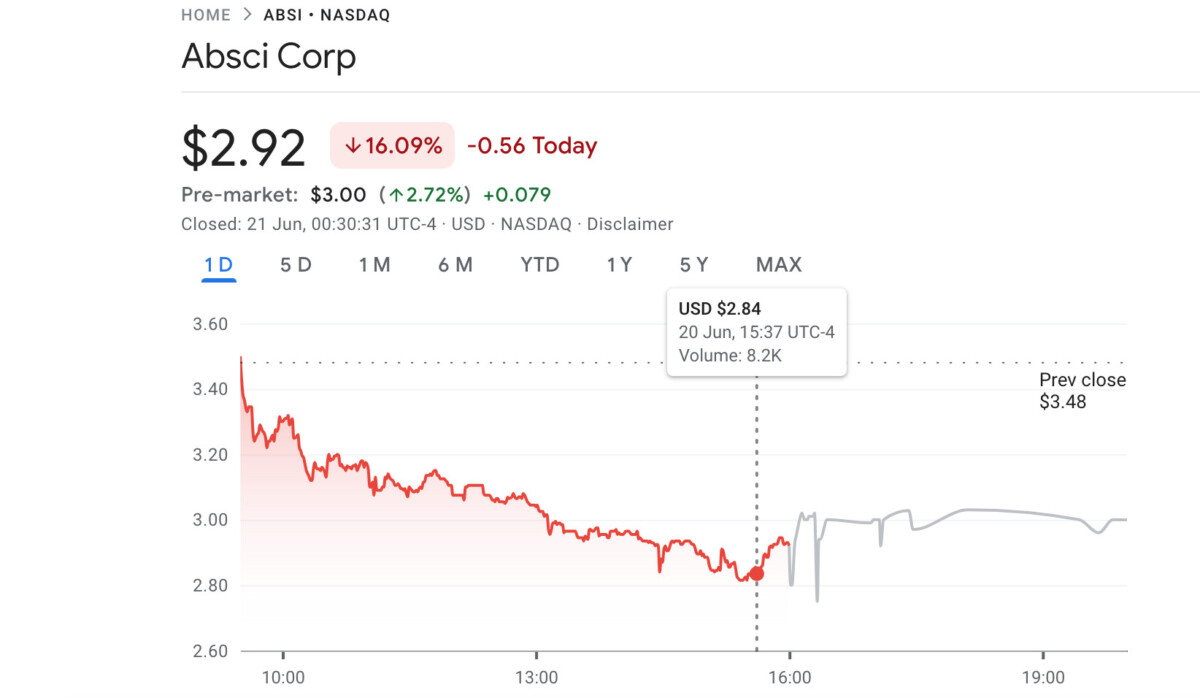Click the Absci Corp title heading
Image resolution: width=1200 pixels, height=698 pixels.
click(x=268, y=56)
